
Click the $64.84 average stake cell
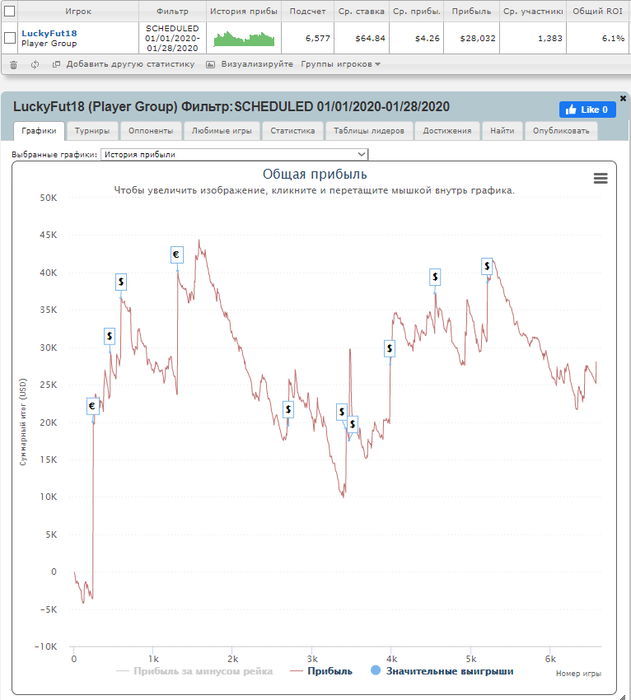click(x=362, y=38)
